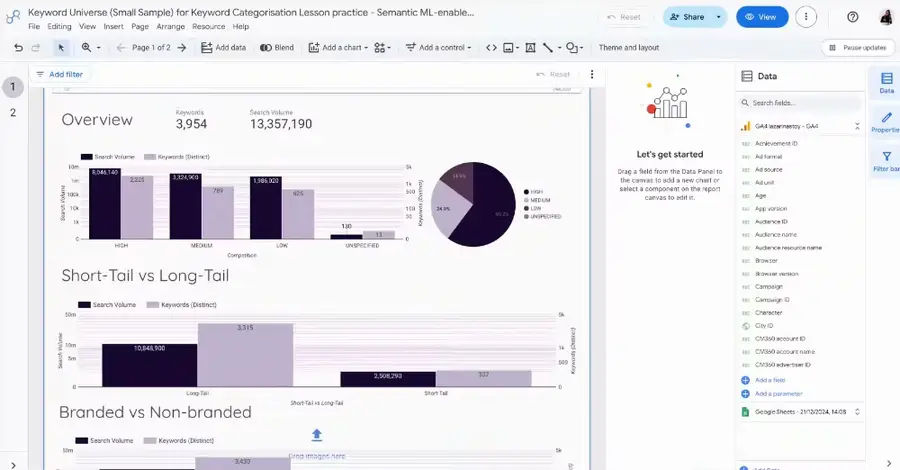Open the Page menu
900x470 pixels.
point(139,26)
